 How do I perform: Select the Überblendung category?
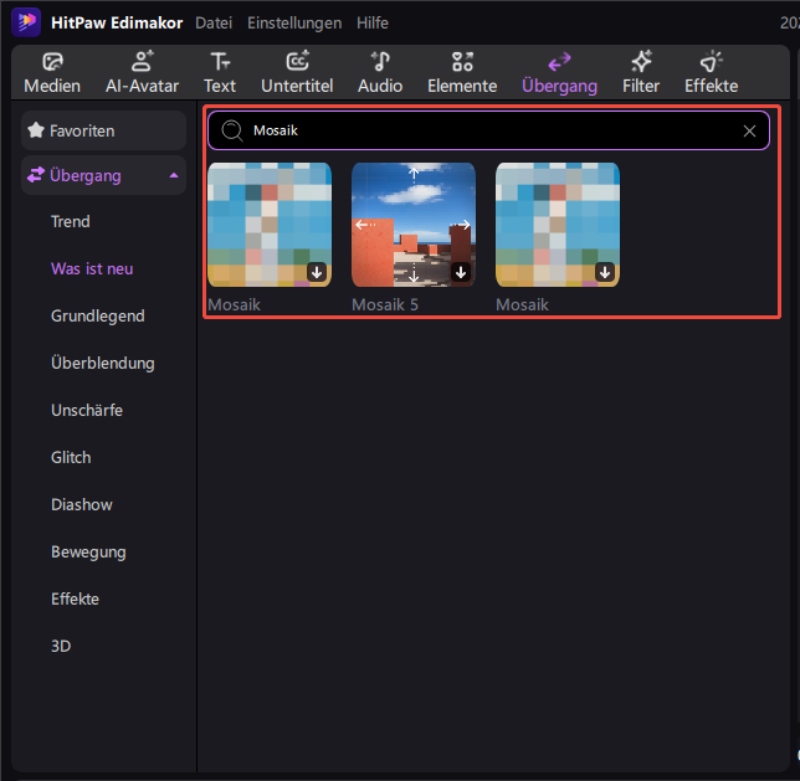tap(102, 363)
